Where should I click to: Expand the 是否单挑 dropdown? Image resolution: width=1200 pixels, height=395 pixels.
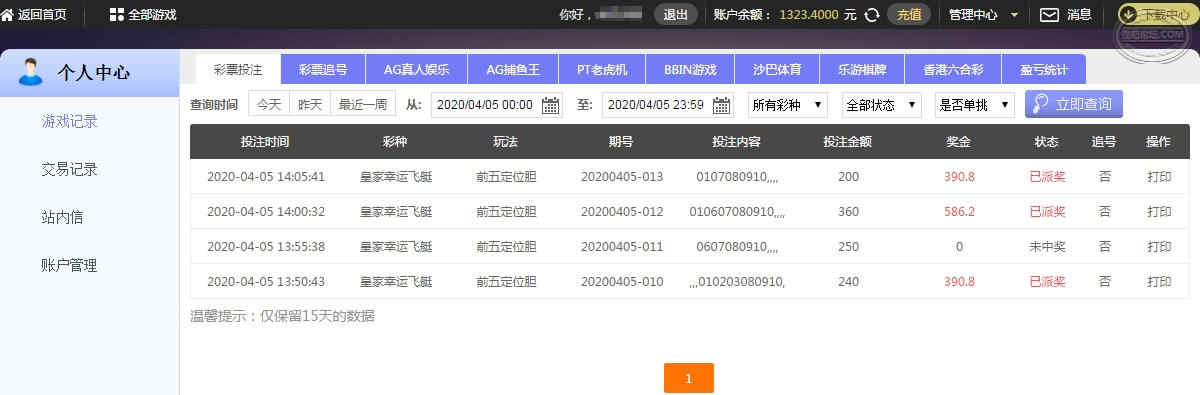pyautogui.click(x=975, y=105)
